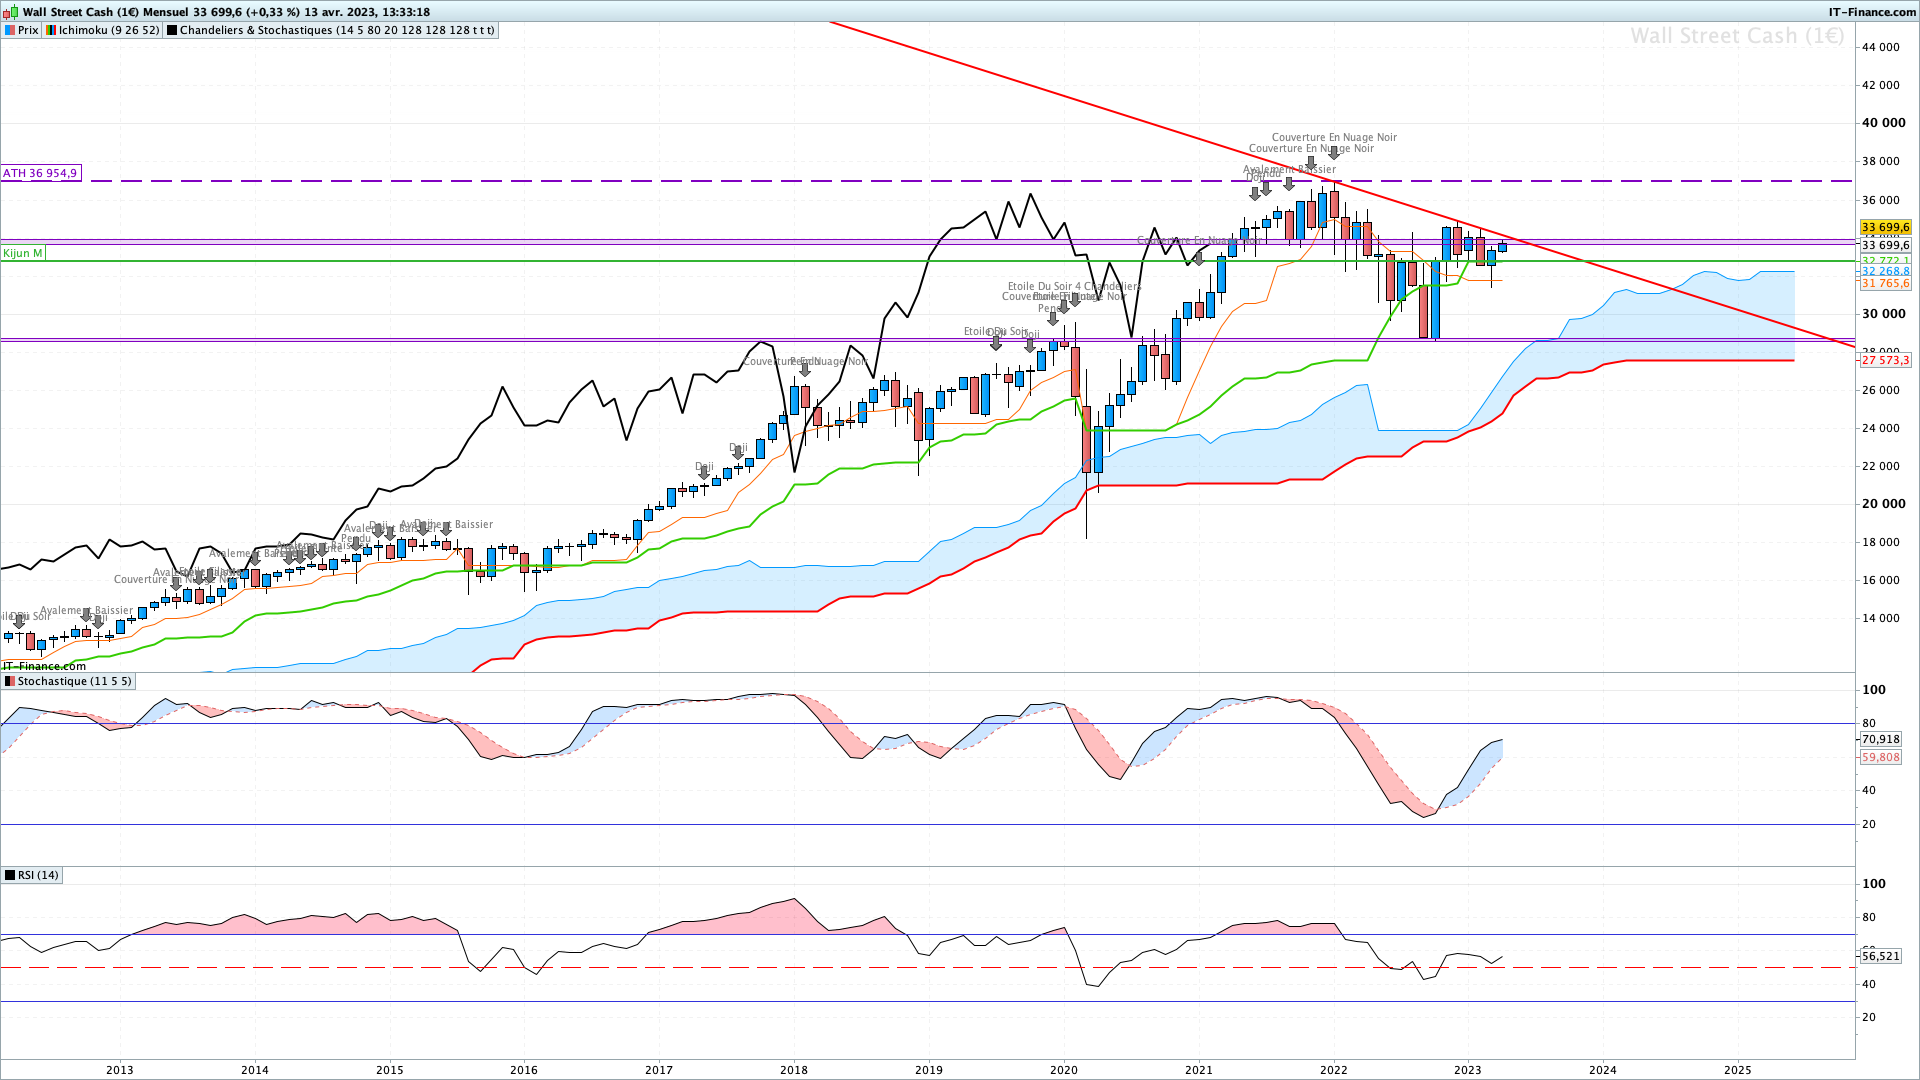Click the yellow 33 699,6 price tag

click(1885, 228)
